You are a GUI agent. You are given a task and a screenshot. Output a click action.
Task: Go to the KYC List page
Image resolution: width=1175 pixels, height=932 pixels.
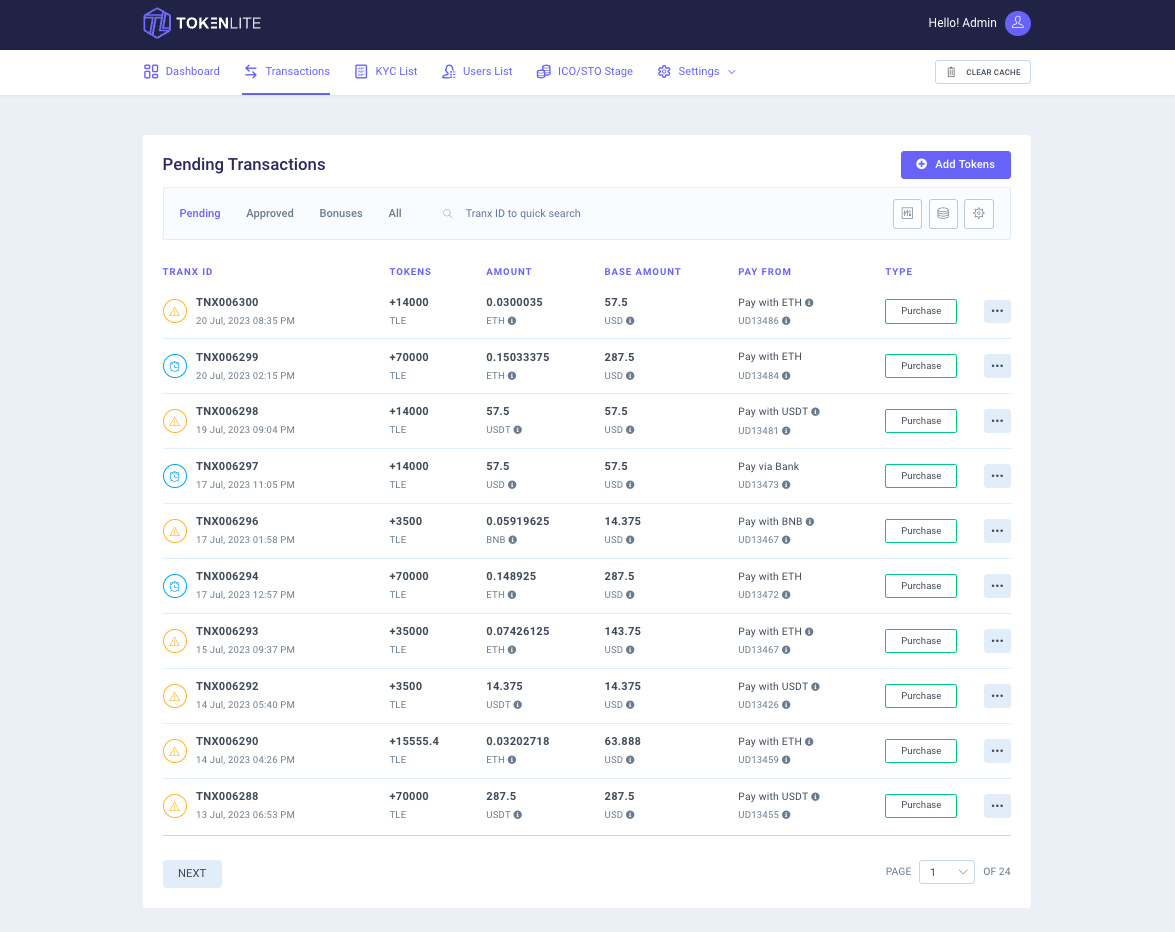point(386,71)
